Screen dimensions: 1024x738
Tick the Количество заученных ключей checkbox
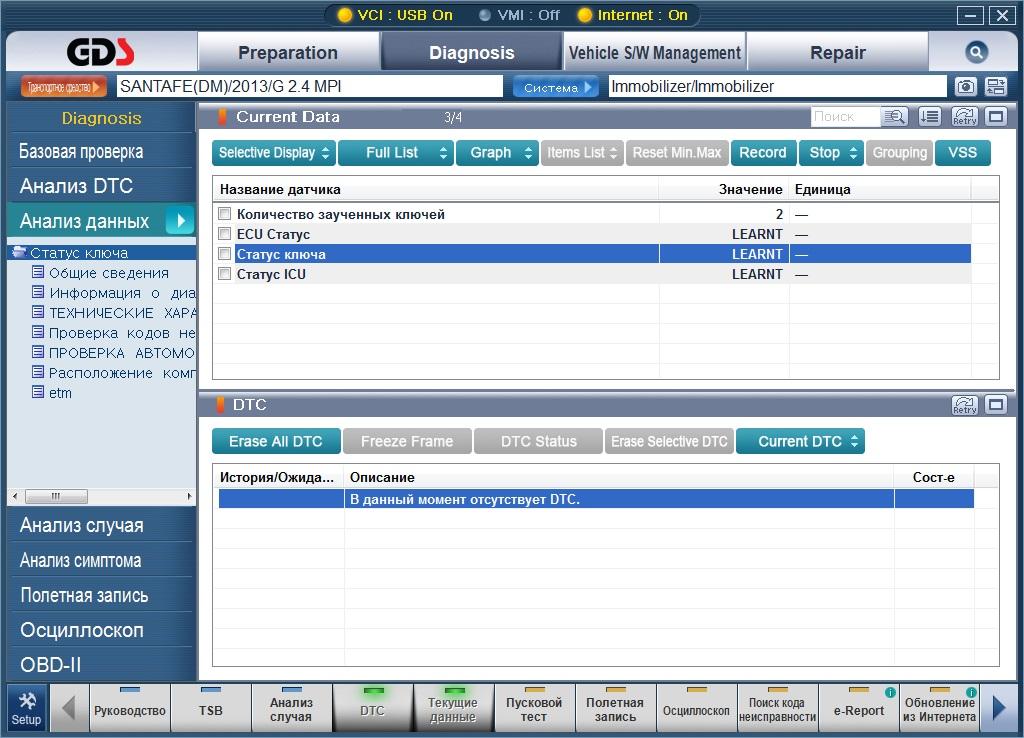coord(225,214)
